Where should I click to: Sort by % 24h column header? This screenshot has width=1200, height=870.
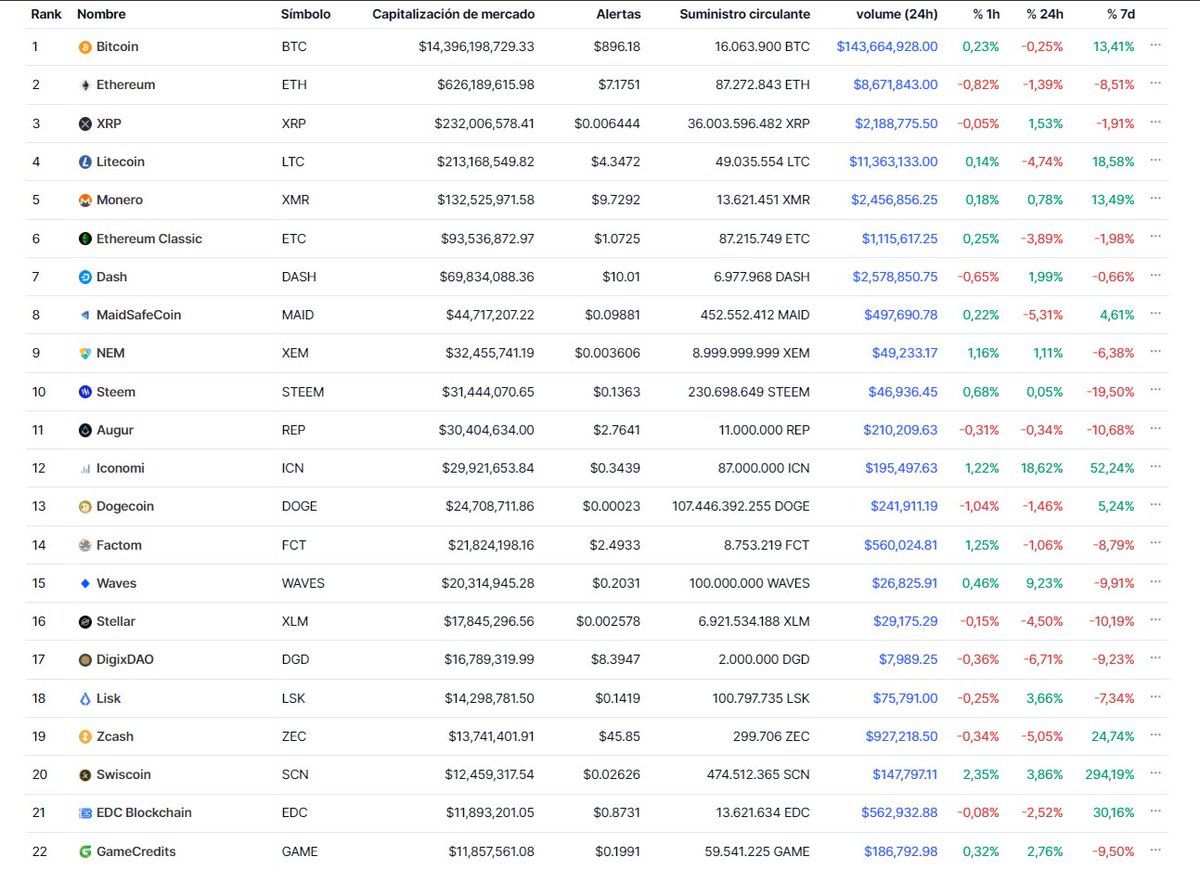point(1044,14)
